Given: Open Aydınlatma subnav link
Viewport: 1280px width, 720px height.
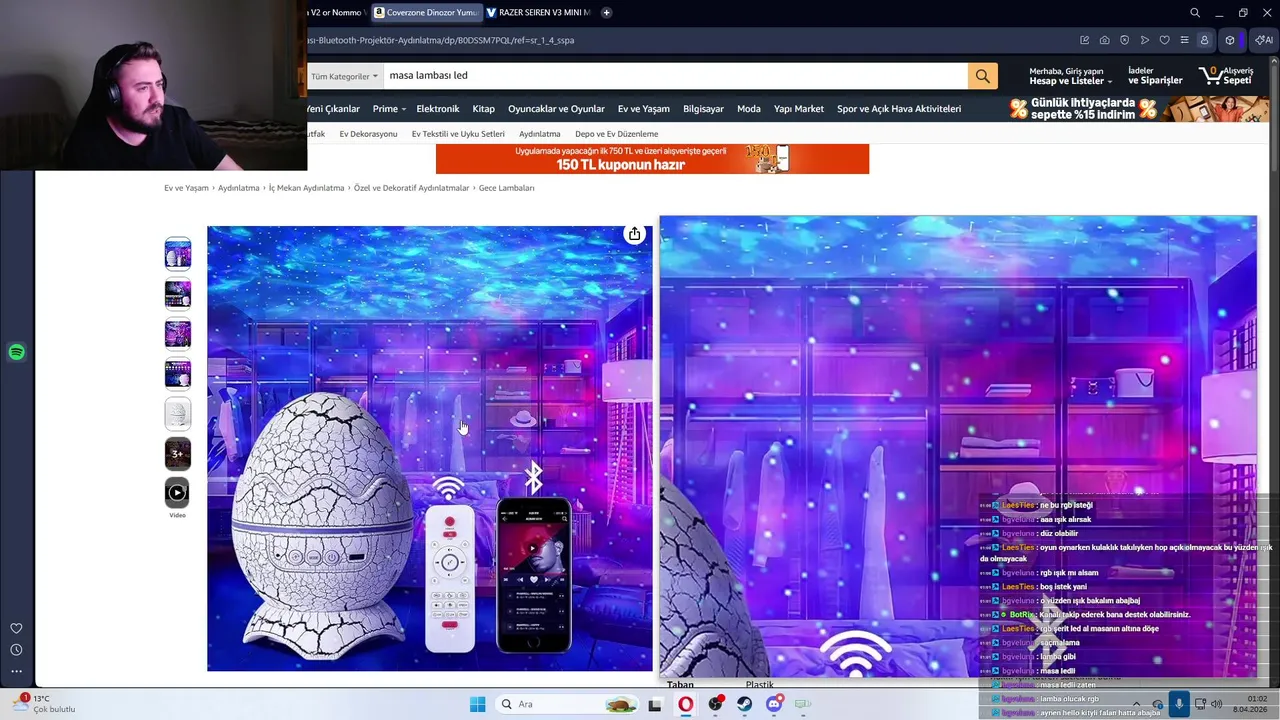Looking at the screenshot, I should (x=540, y=134).
